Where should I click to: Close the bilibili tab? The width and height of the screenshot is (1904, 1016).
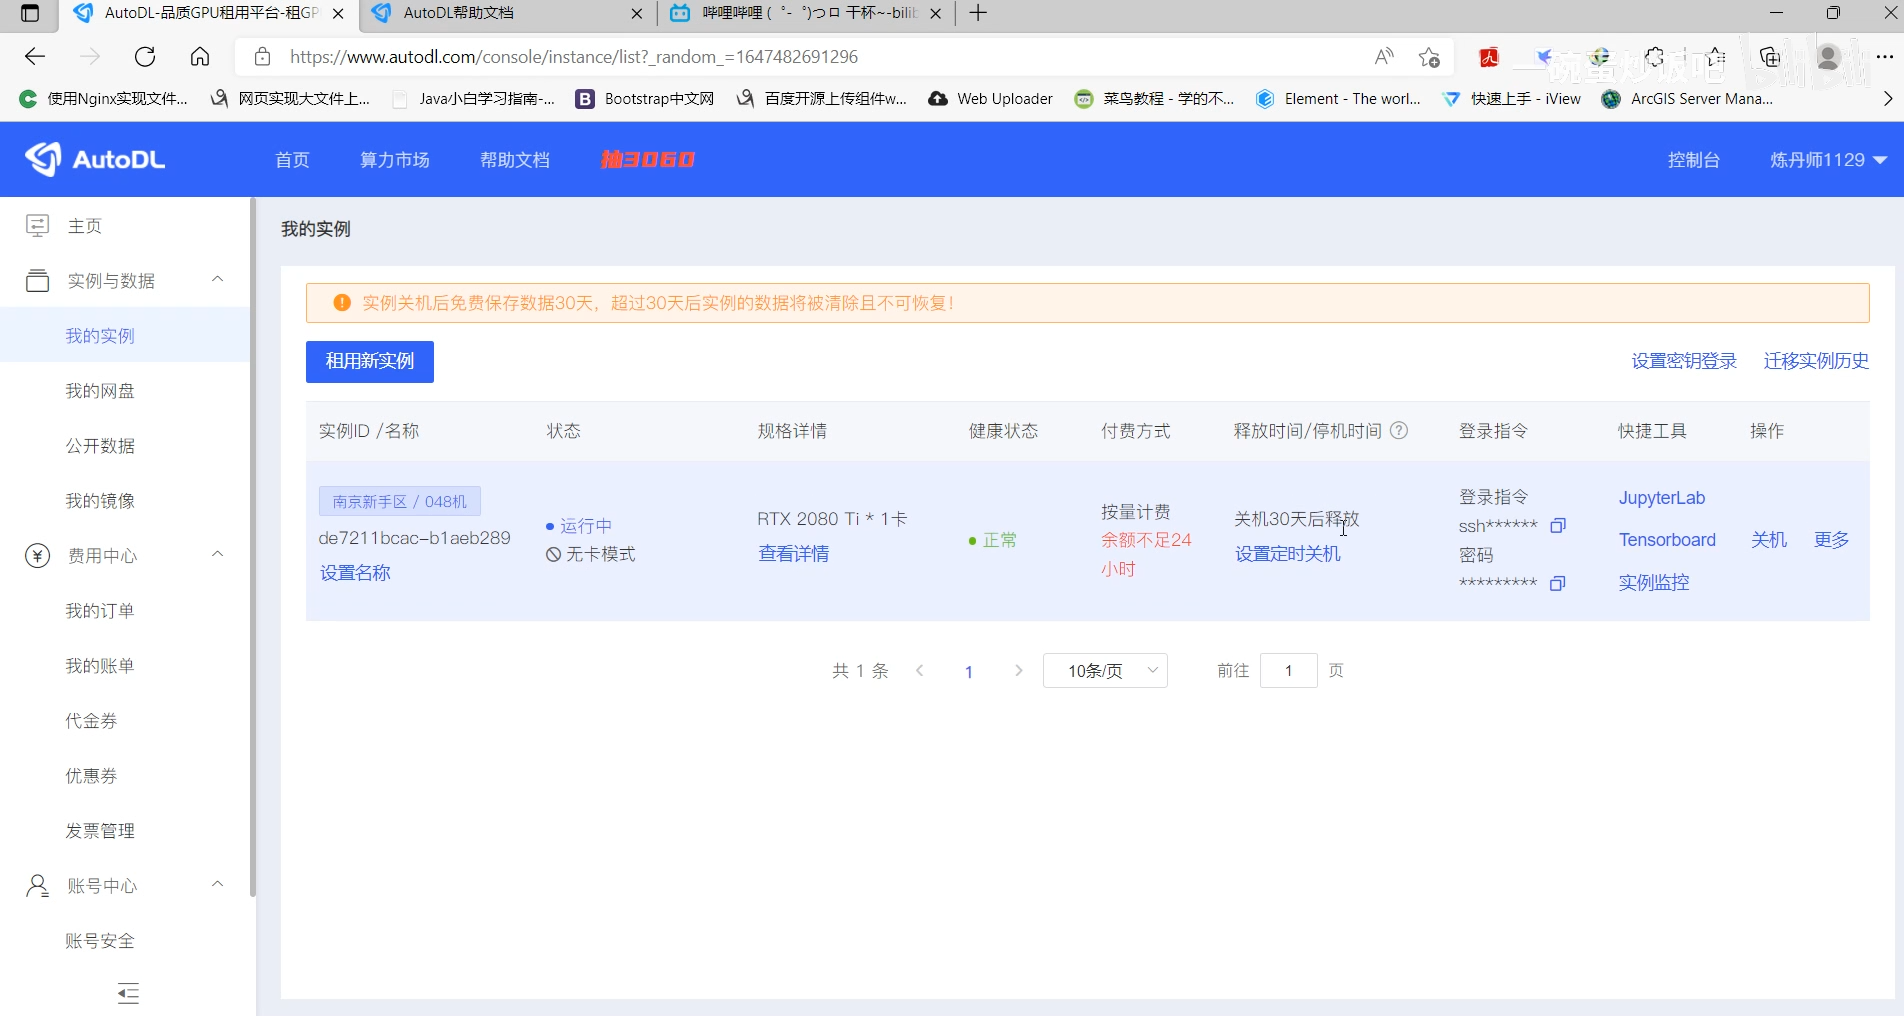[x=935, y=13]
